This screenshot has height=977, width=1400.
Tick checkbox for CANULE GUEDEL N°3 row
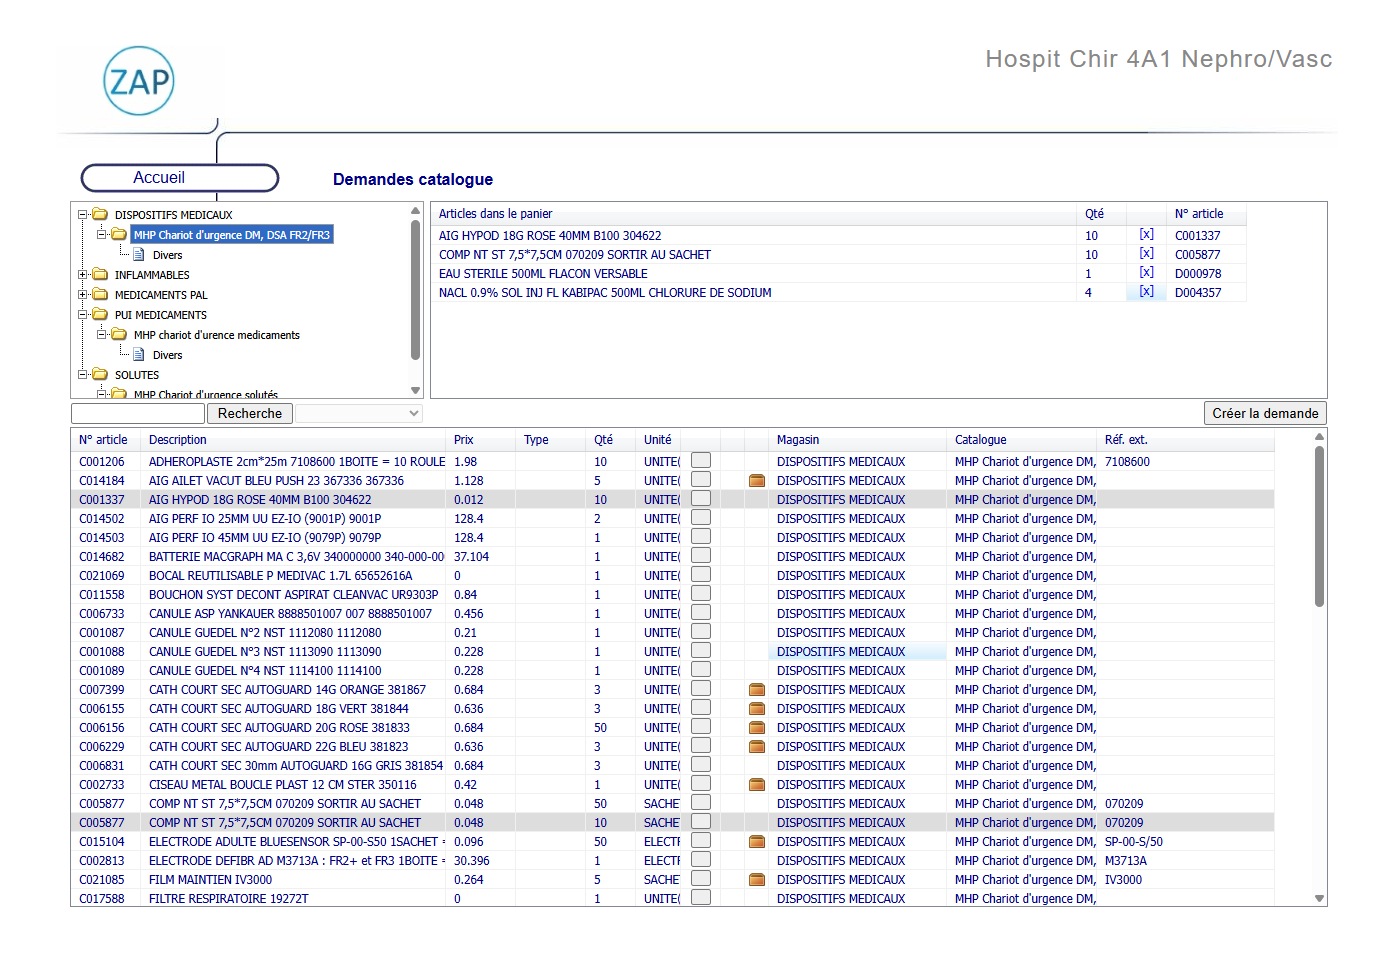701,651
